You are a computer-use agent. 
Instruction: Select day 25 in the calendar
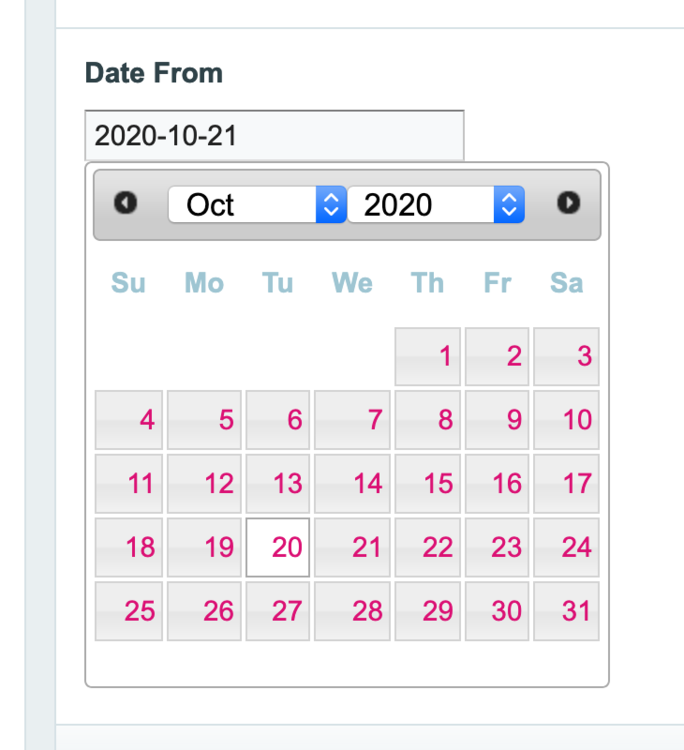[129, 611]
